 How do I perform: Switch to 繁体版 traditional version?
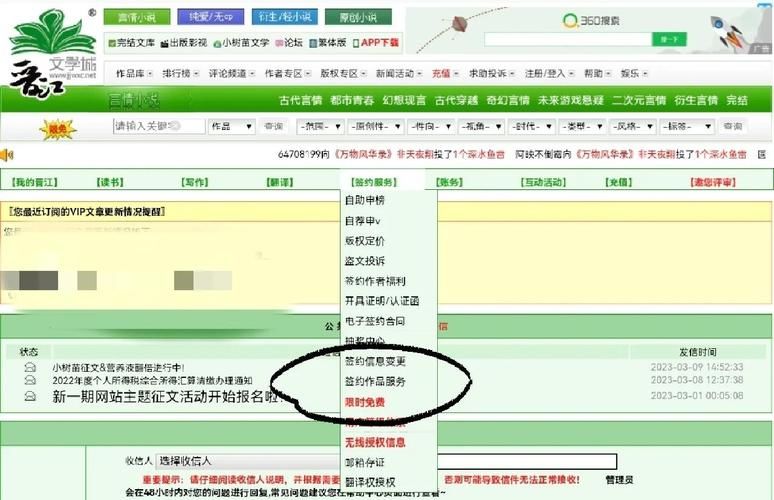click(x=327, y=43)
